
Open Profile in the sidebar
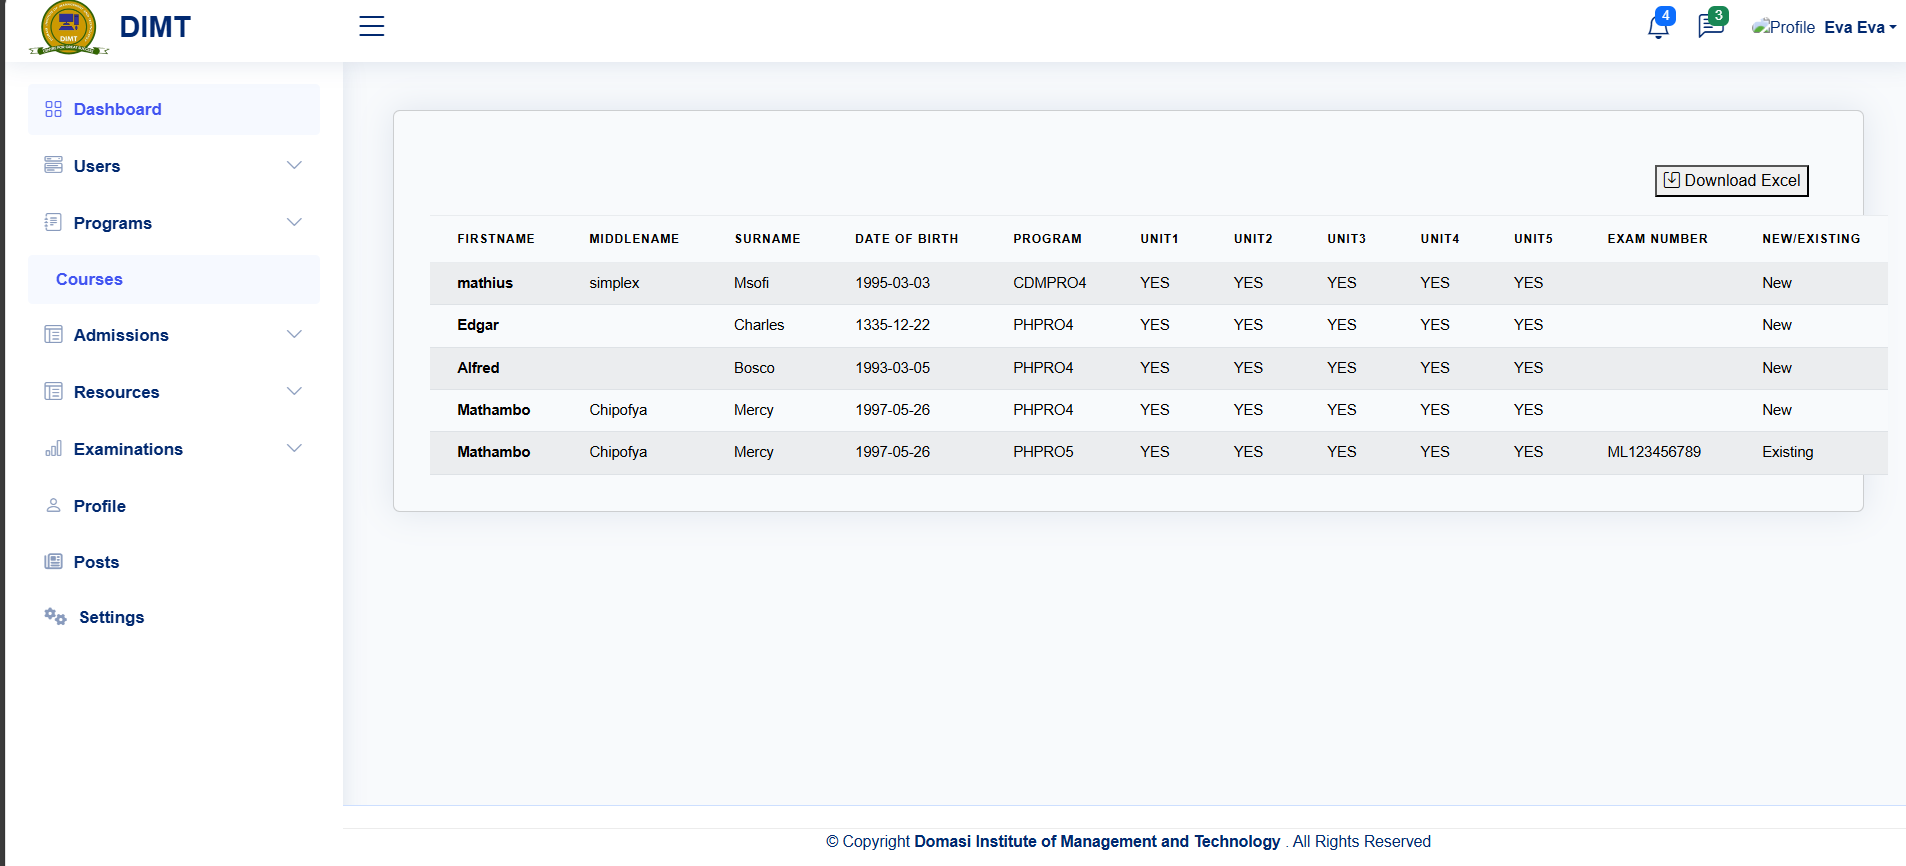click(x=174, y=506)
